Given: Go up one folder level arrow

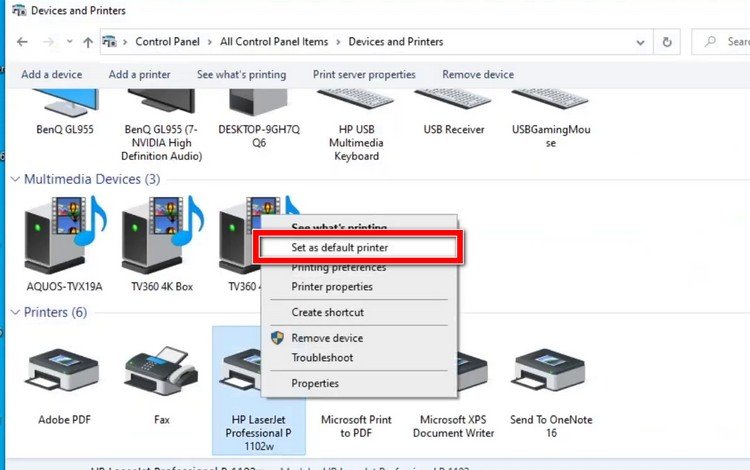Looking at the screenshot, I should 88,42.
